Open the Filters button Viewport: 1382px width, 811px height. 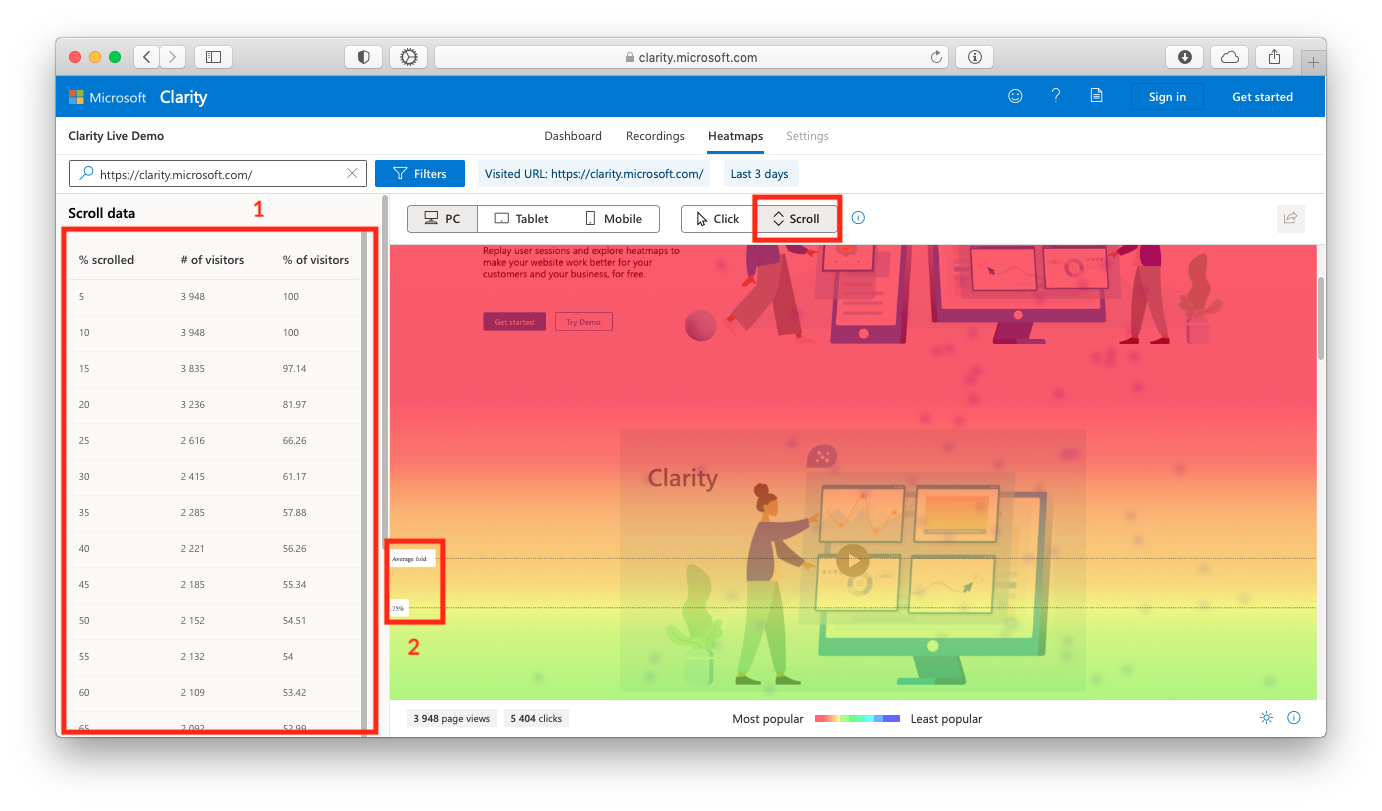click(x=420, y=173)
